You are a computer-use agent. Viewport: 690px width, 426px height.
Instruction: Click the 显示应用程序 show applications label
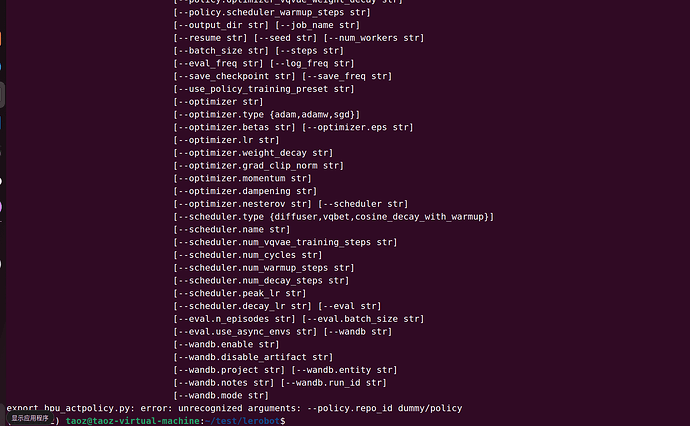point(30,418)
